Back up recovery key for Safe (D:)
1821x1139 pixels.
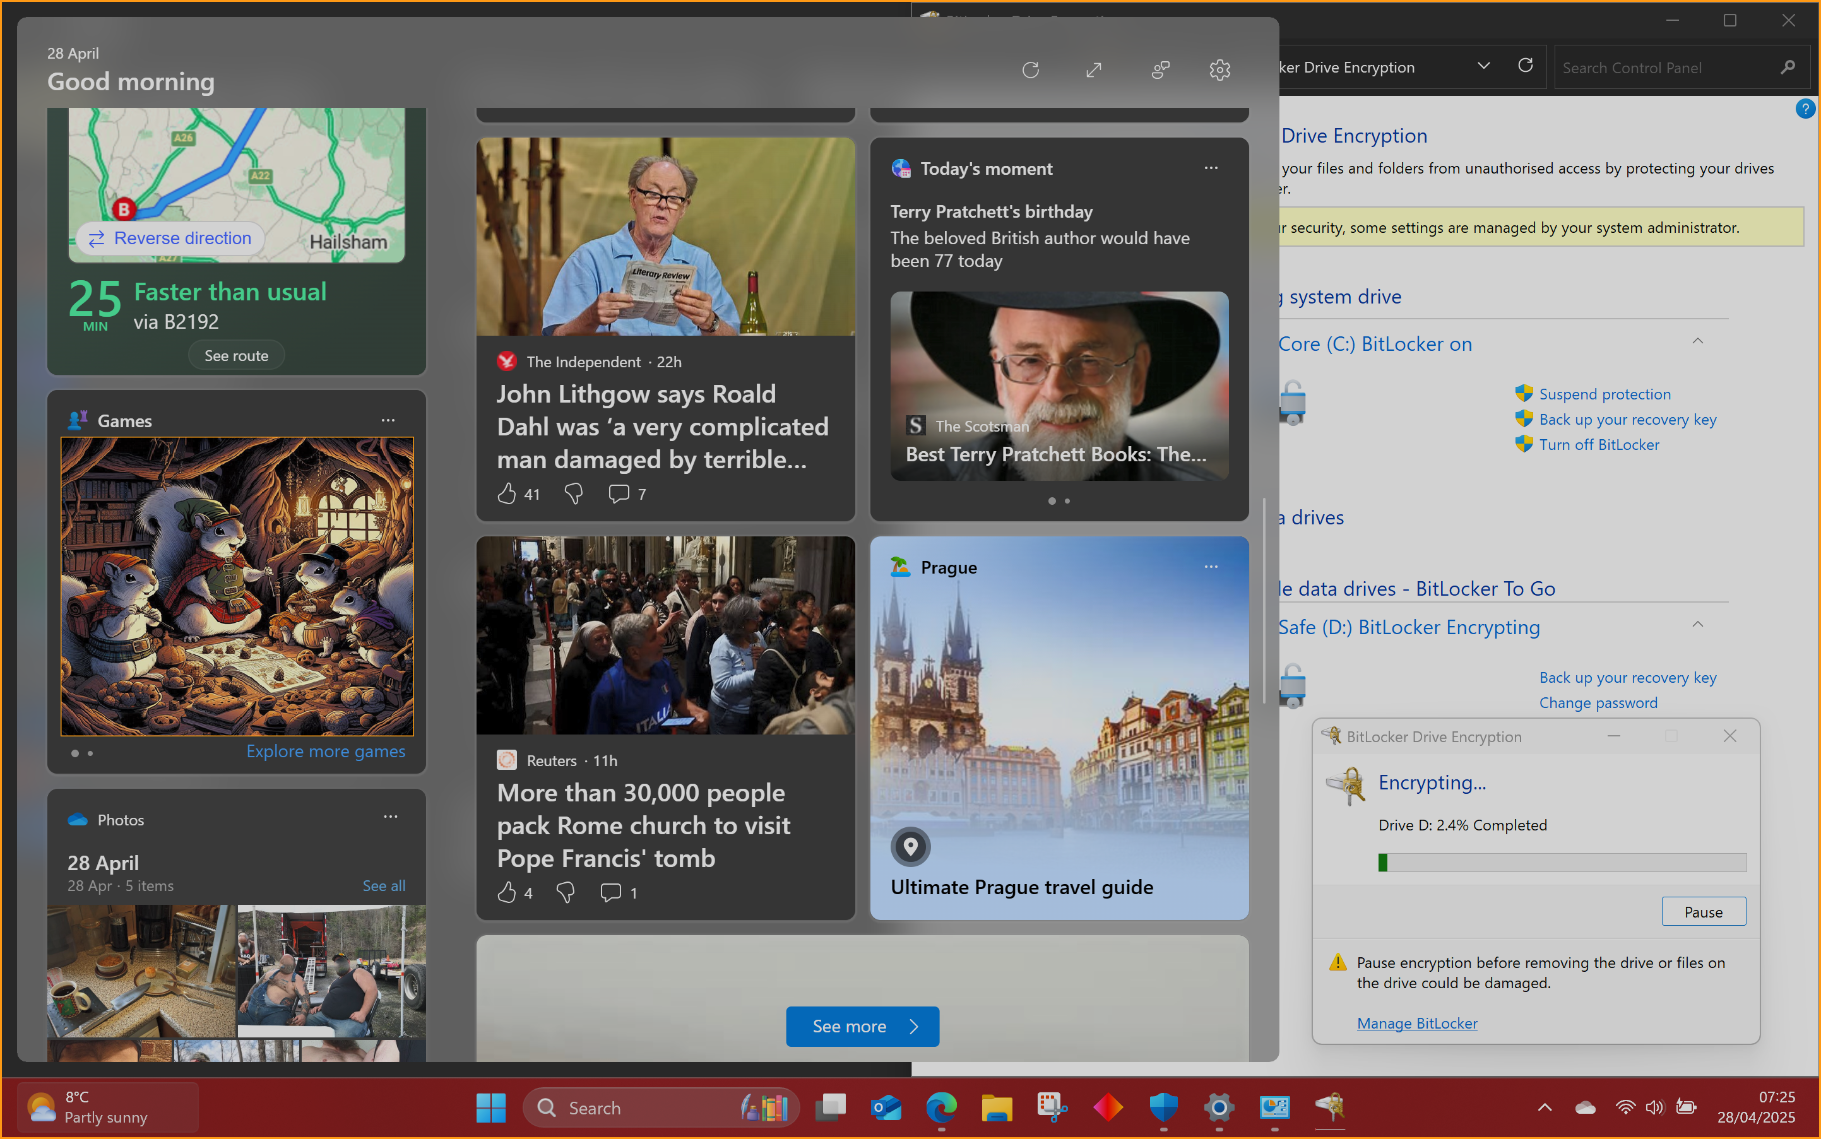click(x=1627, y=677)
